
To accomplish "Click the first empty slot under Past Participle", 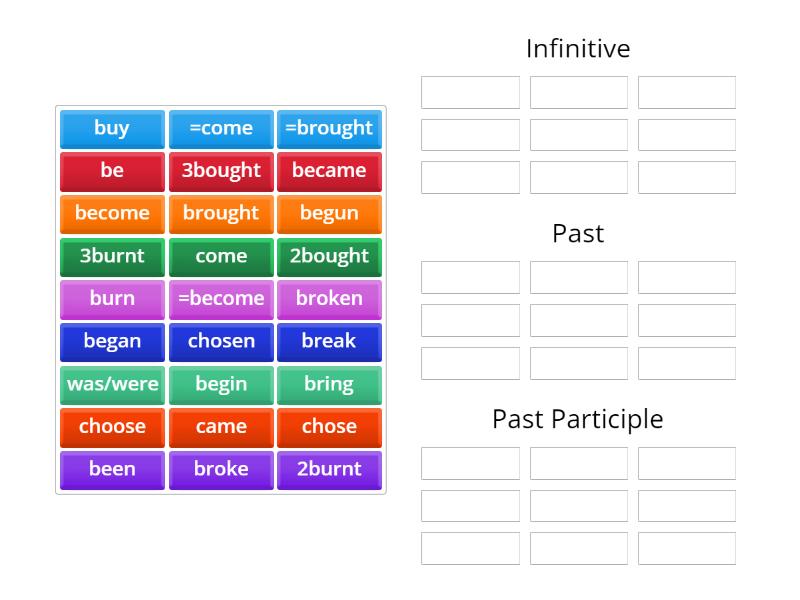I will click(470, 463).
